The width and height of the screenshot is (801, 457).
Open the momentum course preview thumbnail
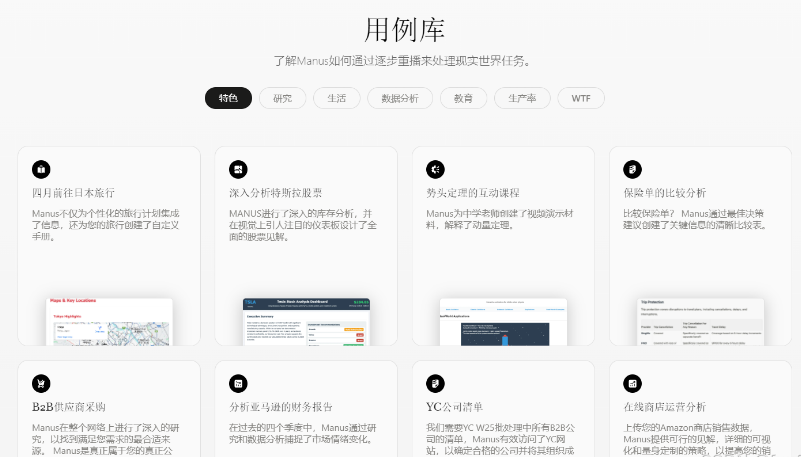(503, 322)
